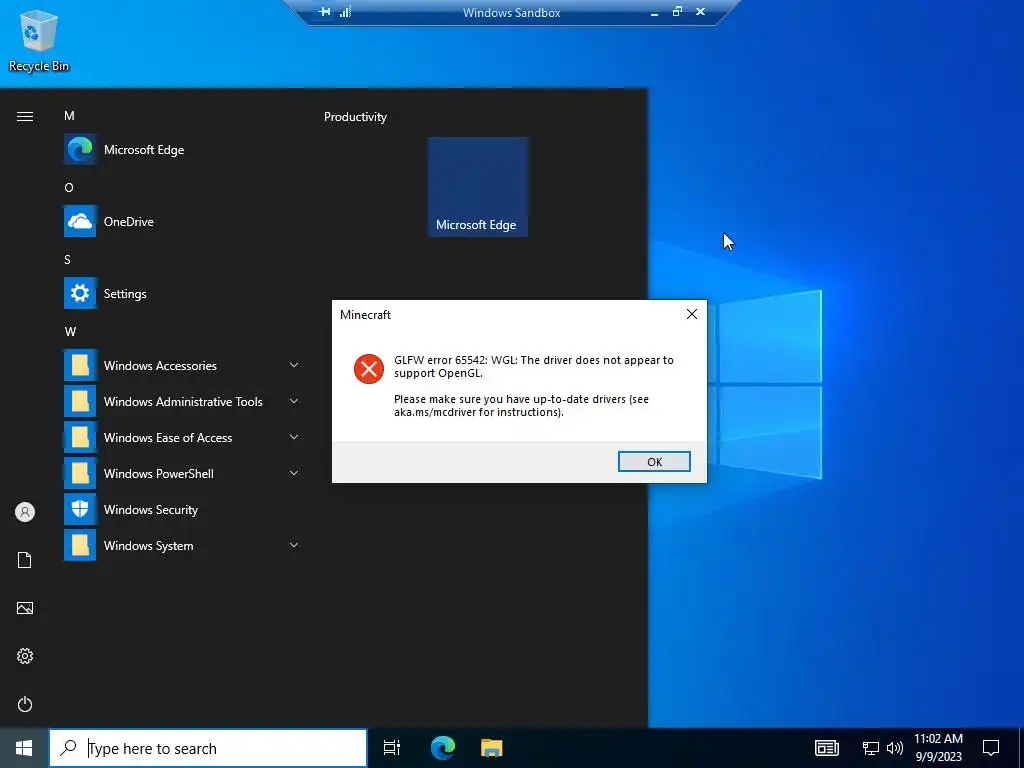Expand the Windows System chevron

(x=294, y=545)
